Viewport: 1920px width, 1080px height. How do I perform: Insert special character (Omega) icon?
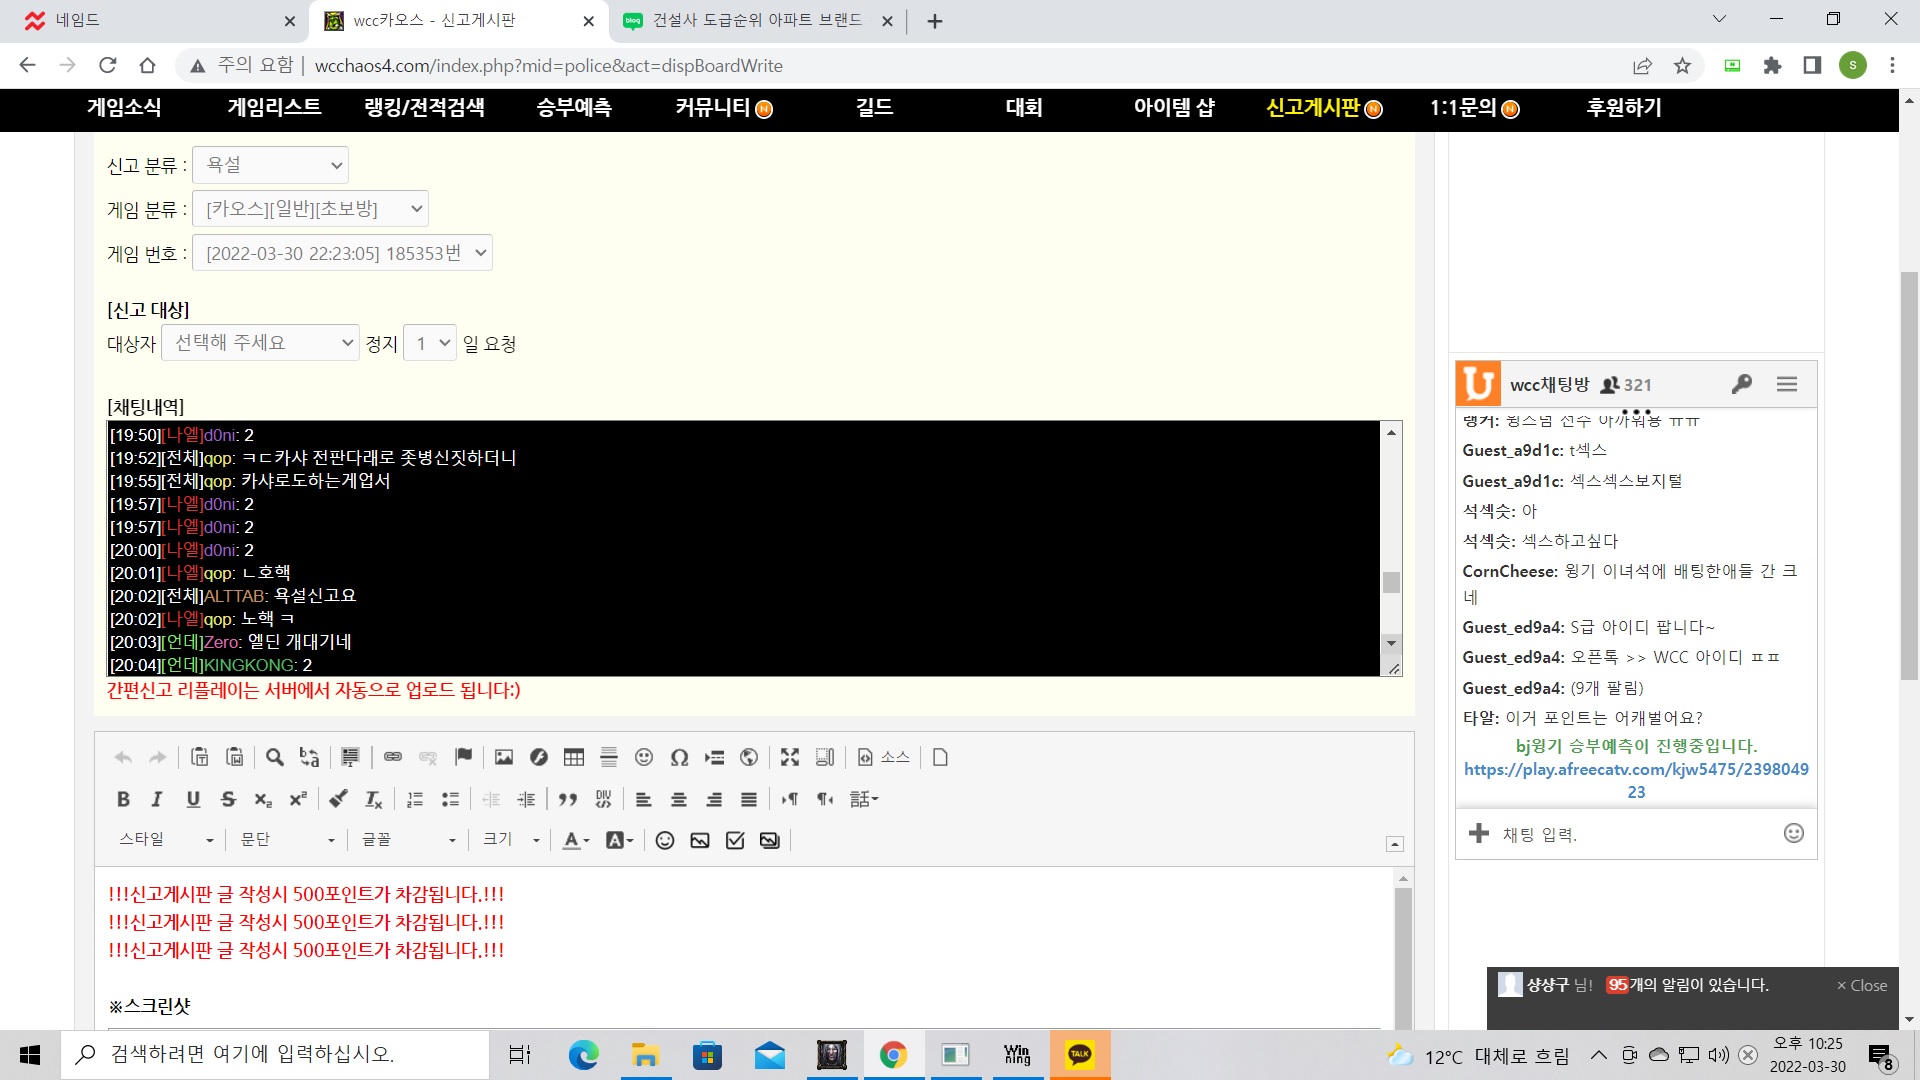(x=679, y=757)
